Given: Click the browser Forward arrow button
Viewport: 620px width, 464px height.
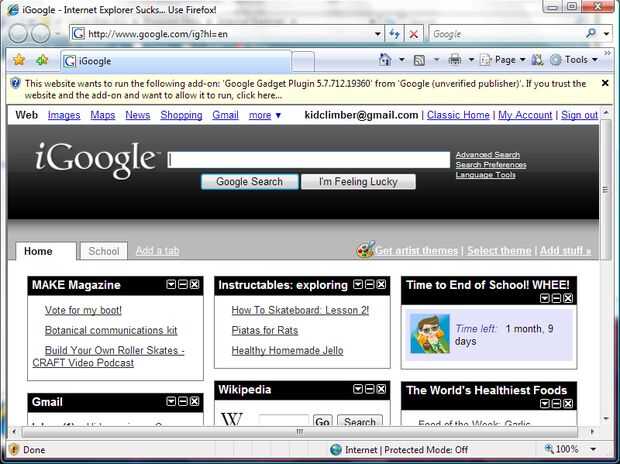Looking at the screenshot, I should point(40,34).
